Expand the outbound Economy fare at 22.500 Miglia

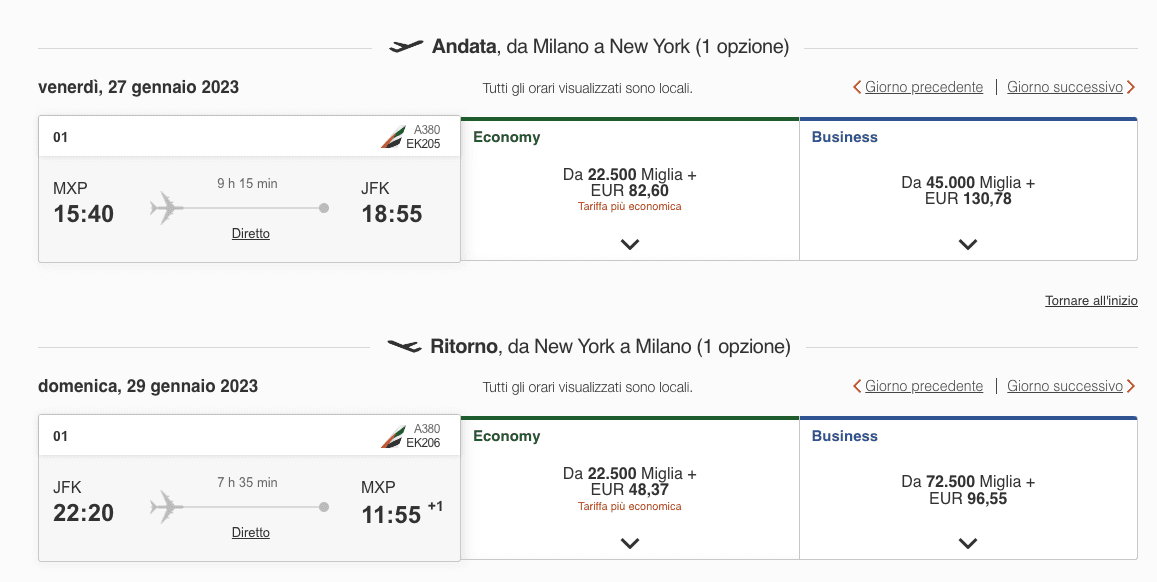tap(629, 244)
